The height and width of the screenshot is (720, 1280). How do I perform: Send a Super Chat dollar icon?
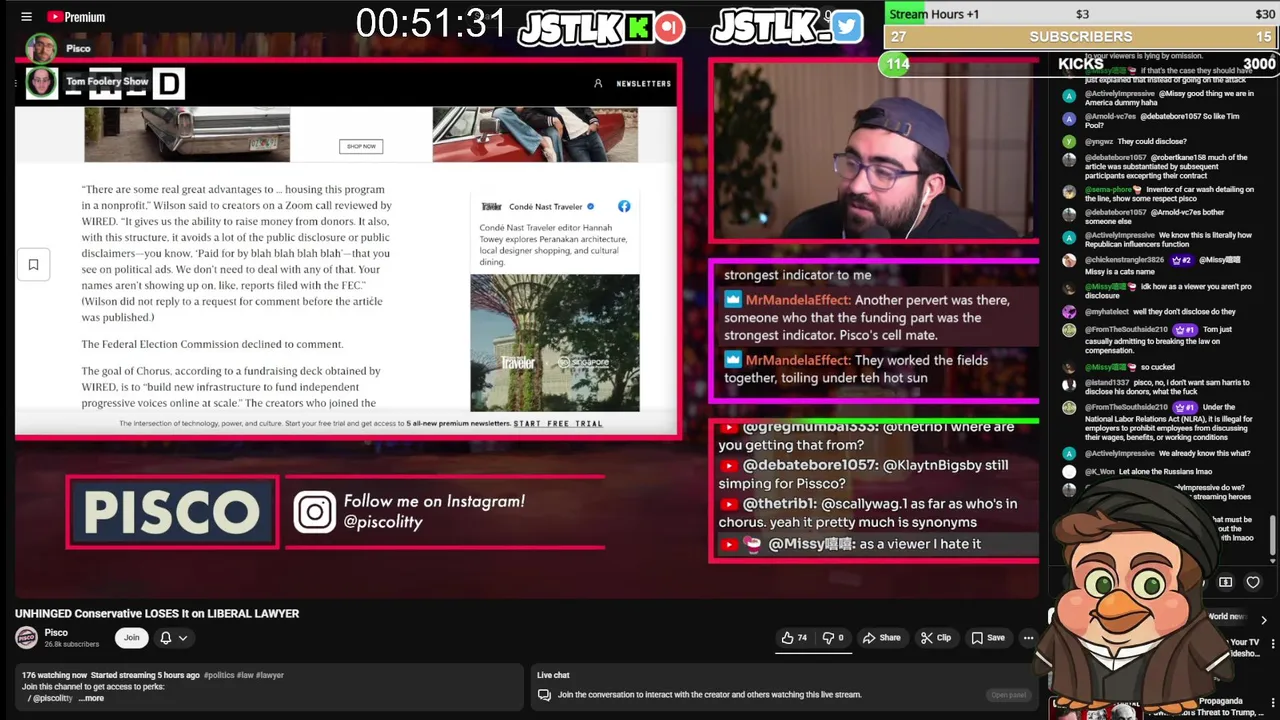click(x=1225, y=582)
